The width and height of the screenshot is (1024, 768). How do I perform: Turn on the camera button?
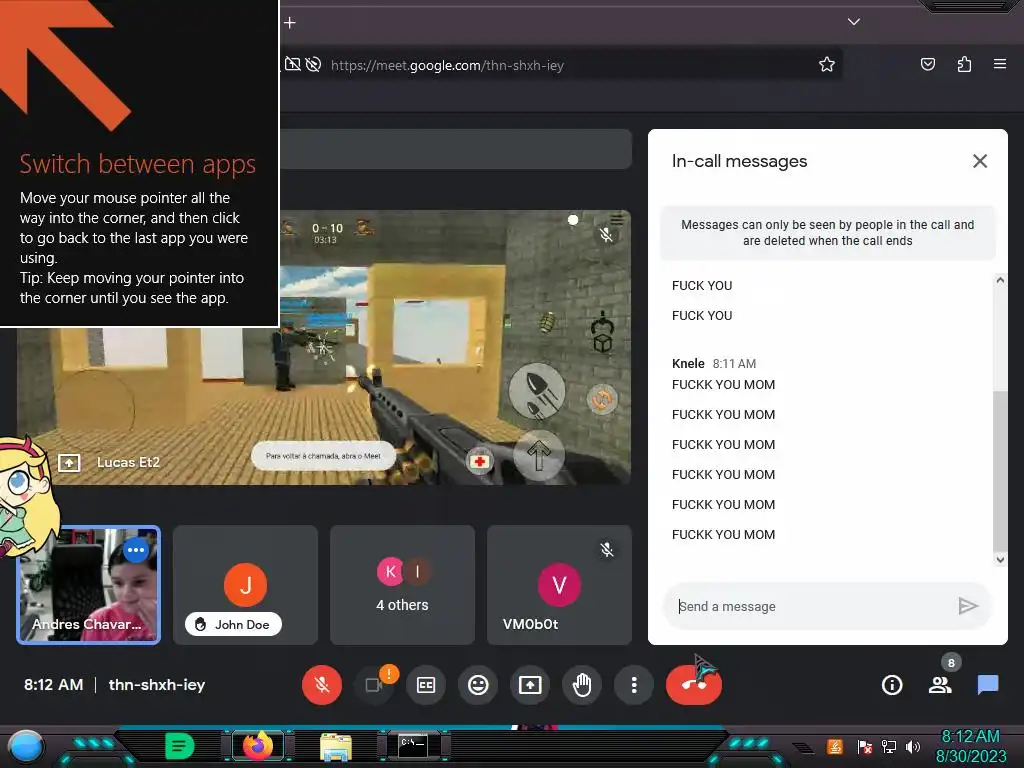374,684
